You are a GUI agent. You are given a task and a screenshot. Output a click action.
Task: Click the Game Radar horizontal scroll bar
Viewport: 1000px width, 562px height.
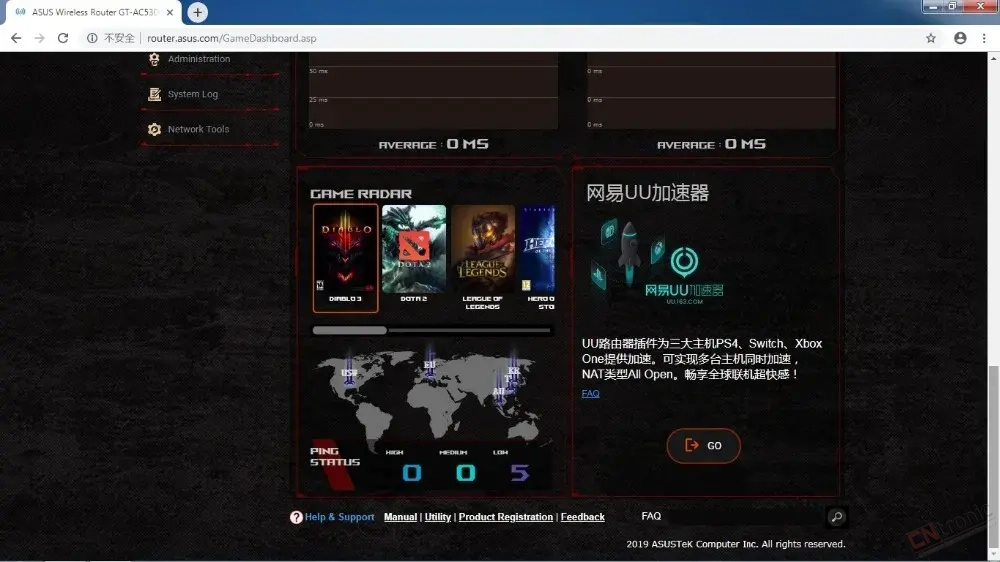[x=432, y=330]
